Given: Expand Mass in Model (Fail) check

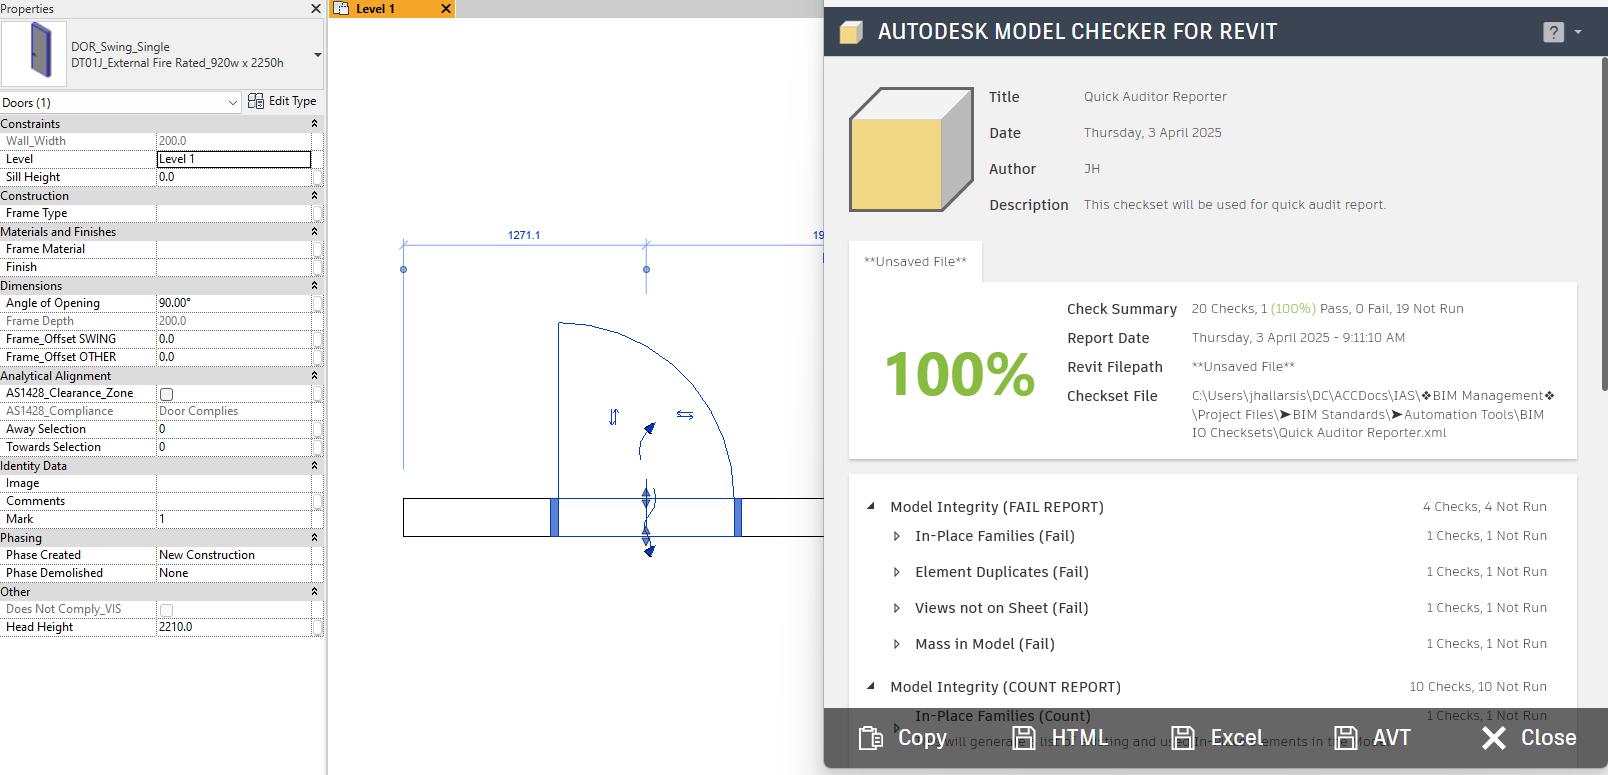Looking at the screenshot, I should [896, 644].
